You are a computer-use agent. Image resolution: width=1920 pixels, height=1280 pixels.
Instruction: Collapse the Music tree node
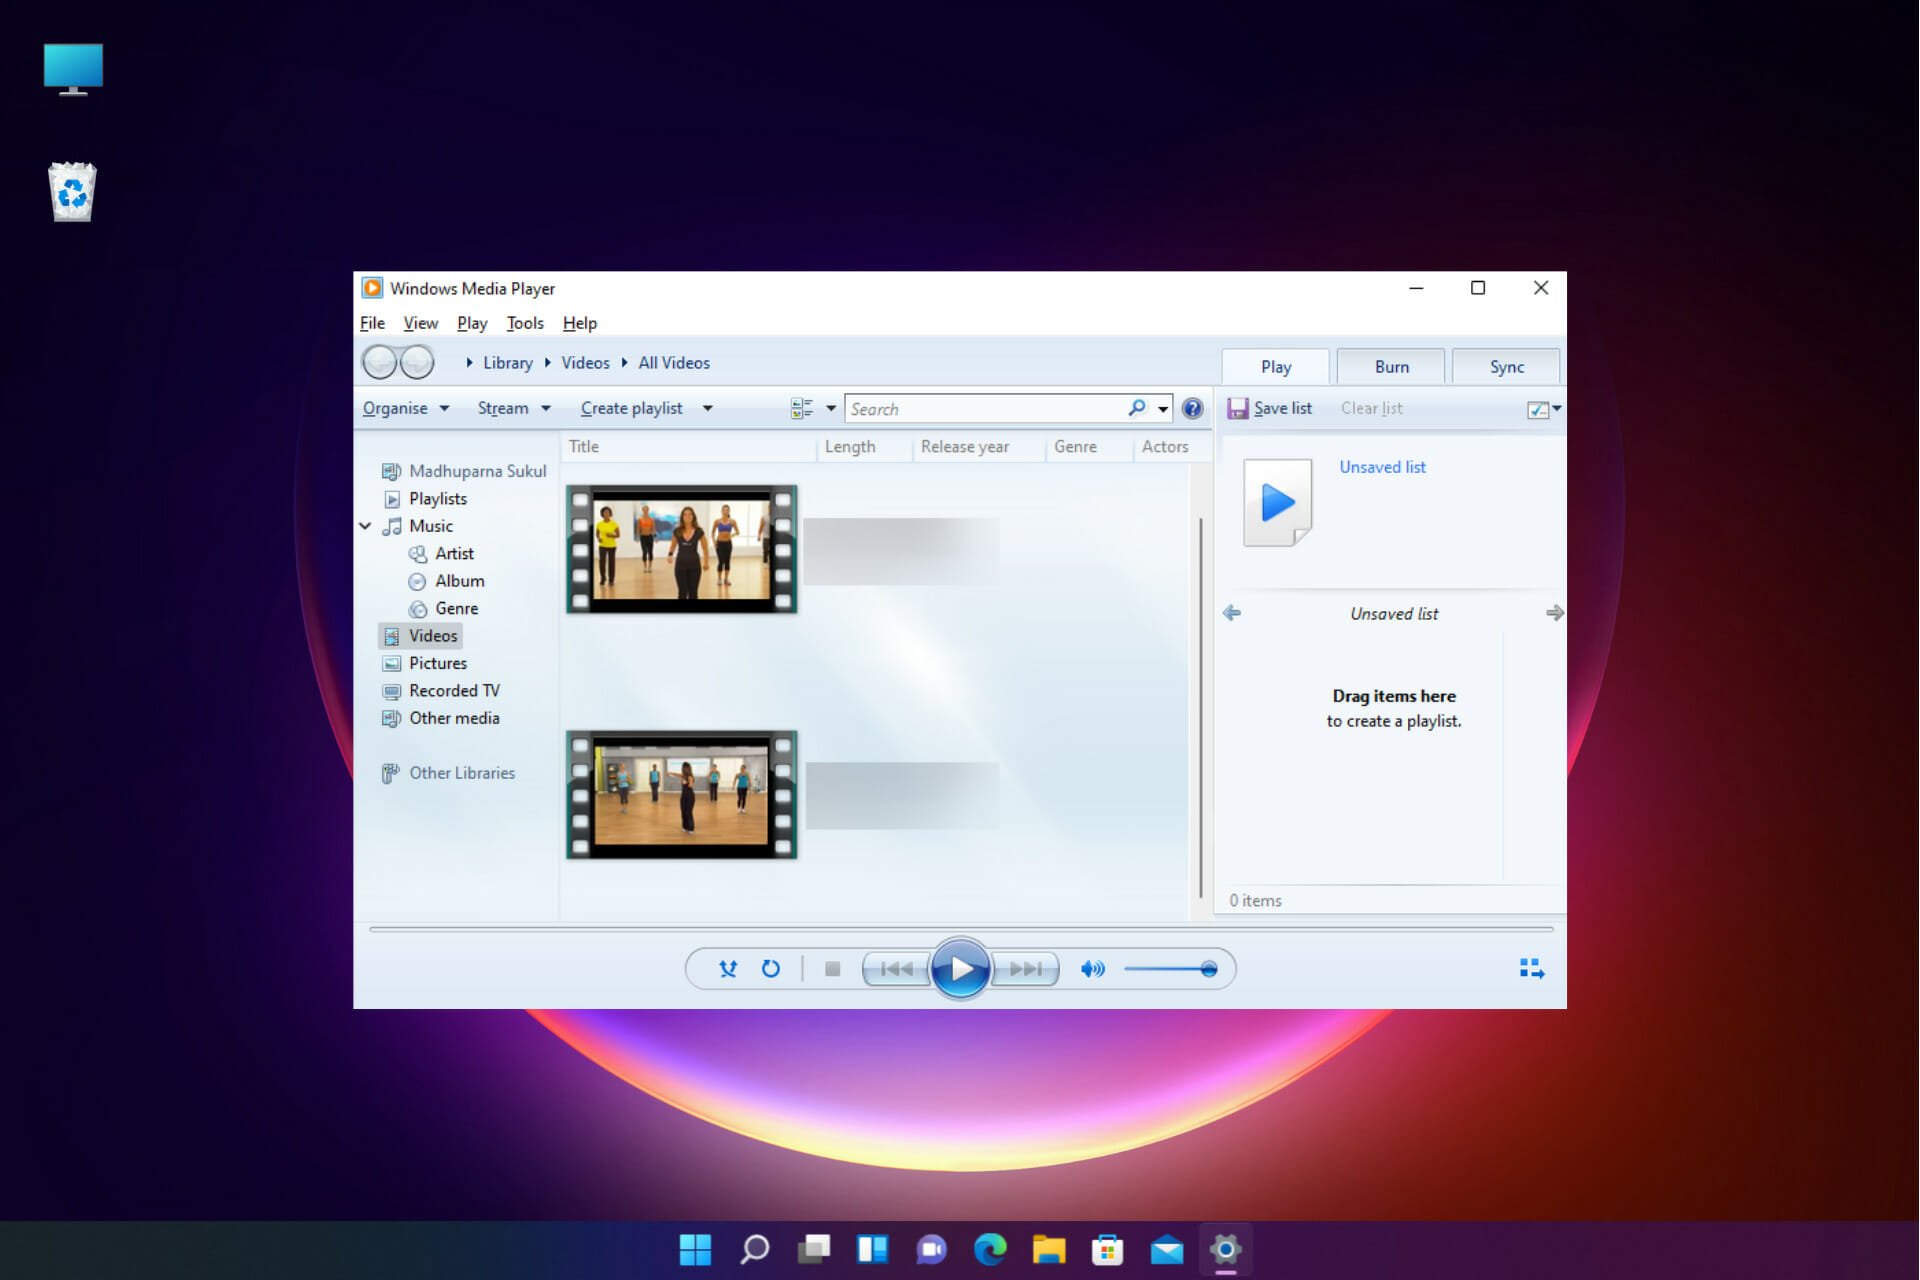point(365,526)
